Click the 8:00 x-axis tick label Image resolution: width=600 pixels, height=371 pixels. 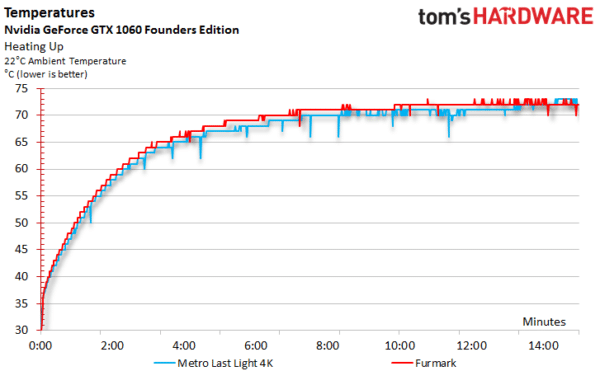point(328,346)
